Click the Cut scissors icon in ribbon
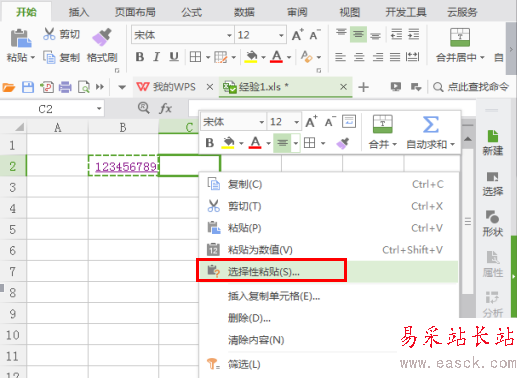The height and width of the screenshot is (378, 517). 49,34
